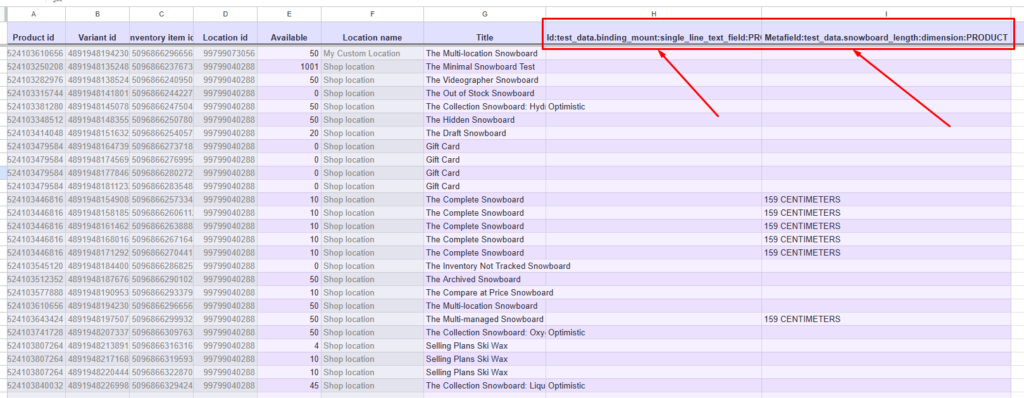This screenshot has width=1024, height=398.
Task: Select column B header
Action: tap(97, 14)
